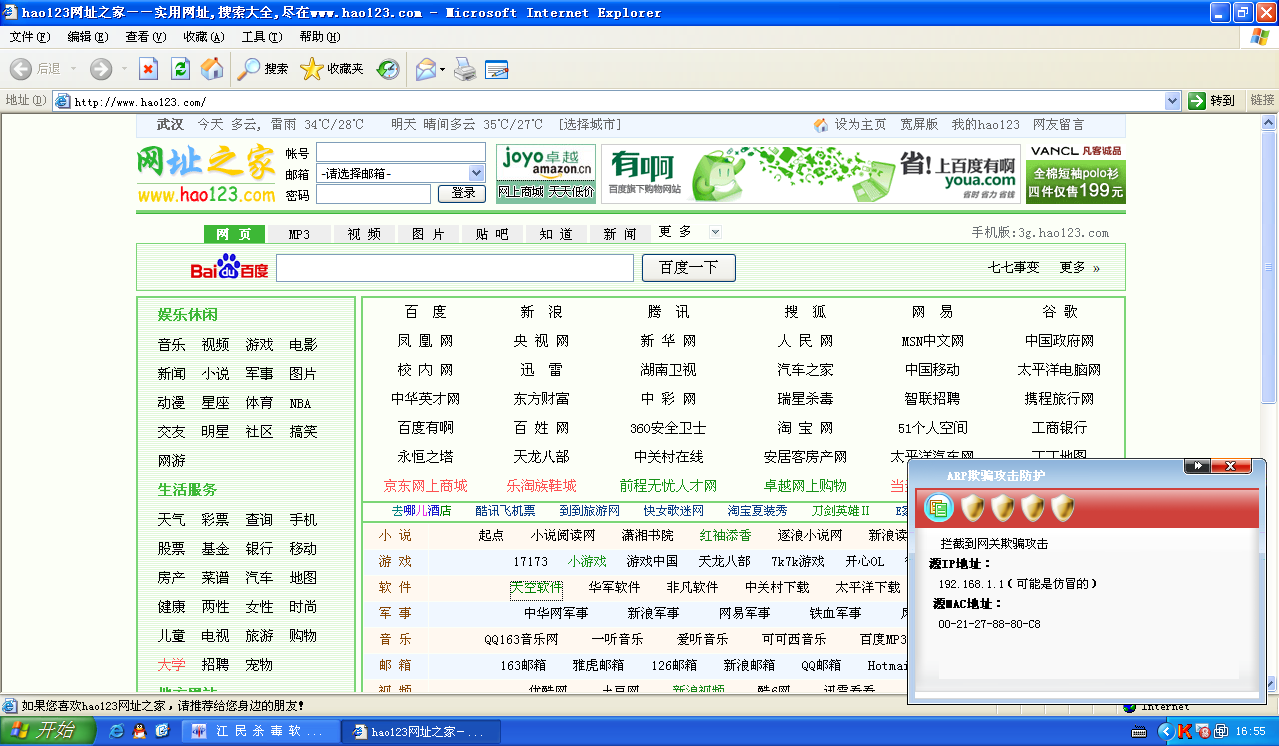Image resolution: width=1279 pixels, height=746 pixels.
Task: Click the IE Back arrow button
Action: click(x=21, y=69)
